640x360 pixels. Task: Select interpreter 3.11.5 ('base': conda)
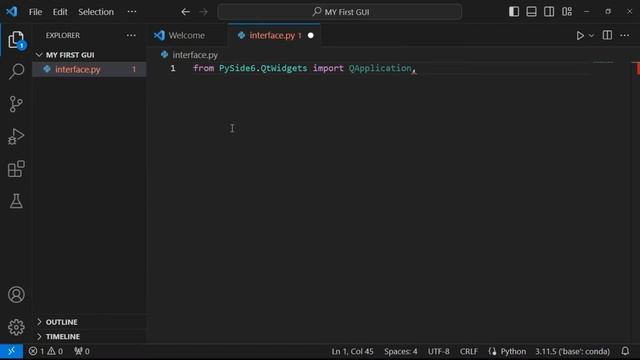coord(572,351)
